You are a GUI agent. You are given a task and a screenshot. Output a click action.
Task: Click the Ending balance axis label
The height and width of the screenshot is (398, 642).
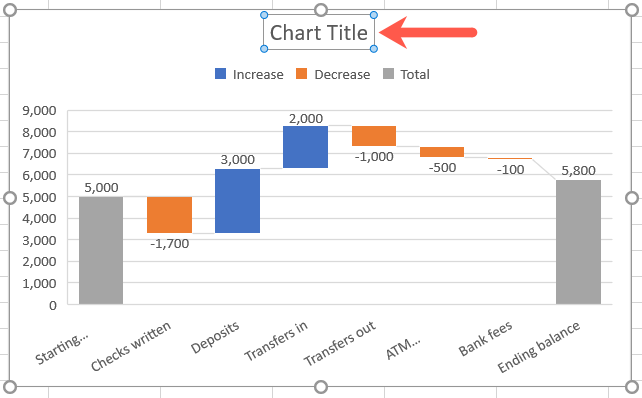(x=539, y=347)
